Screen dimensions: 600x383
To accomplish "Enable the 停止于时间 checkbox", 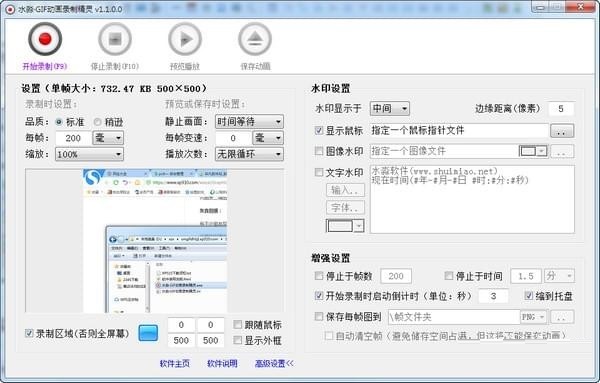I will pos(449,275).
